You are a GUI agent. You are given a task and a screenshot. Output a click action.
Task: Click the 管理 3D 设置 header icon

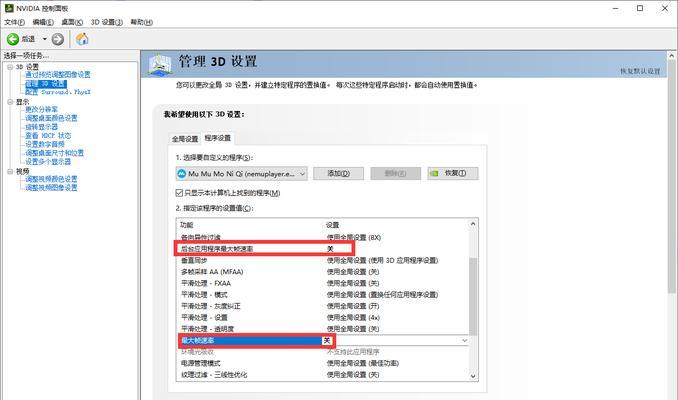(160, 65)
